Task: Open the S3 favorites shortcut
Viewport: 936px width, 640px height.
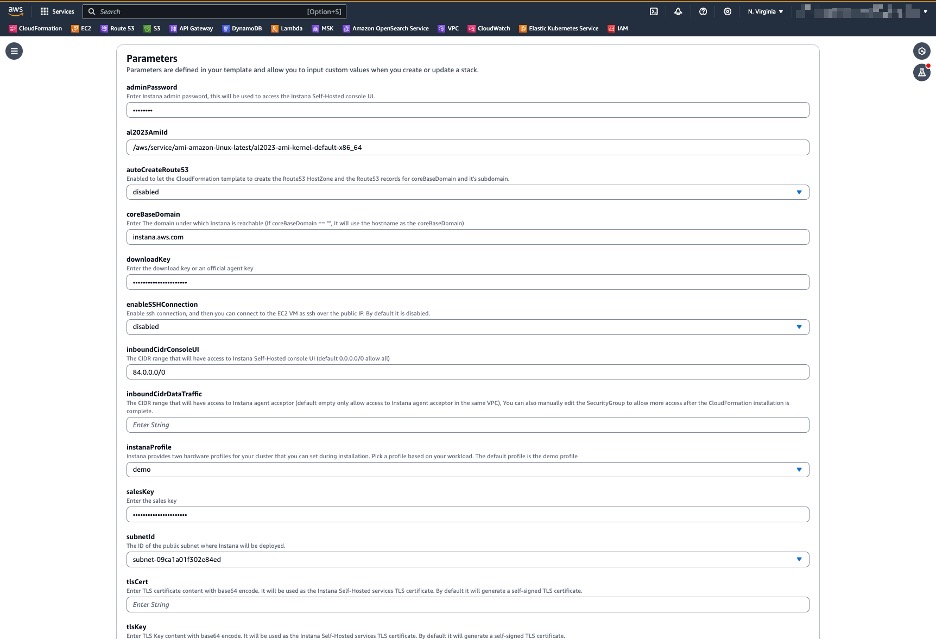Action: coord(152,28)
